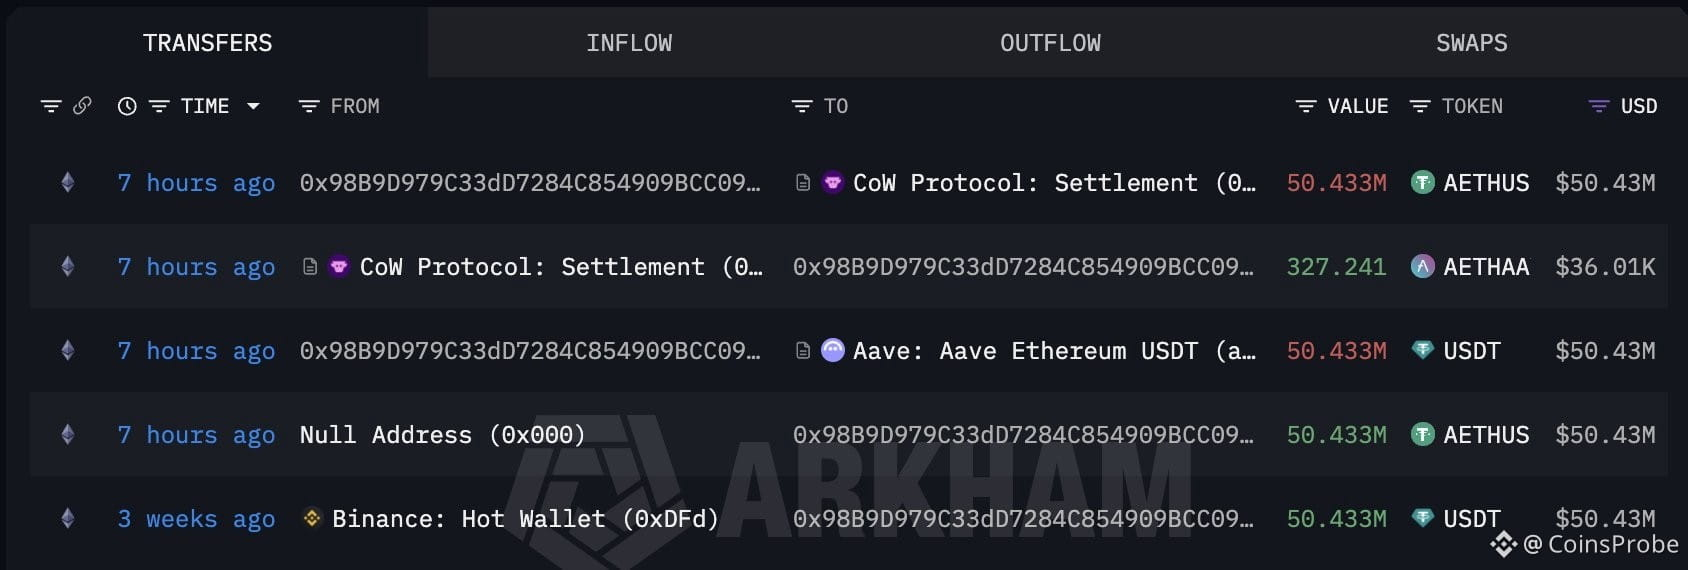Open the FROM column filter
Viewport: 1688px width, 570px height.
[x=309, y=106]
